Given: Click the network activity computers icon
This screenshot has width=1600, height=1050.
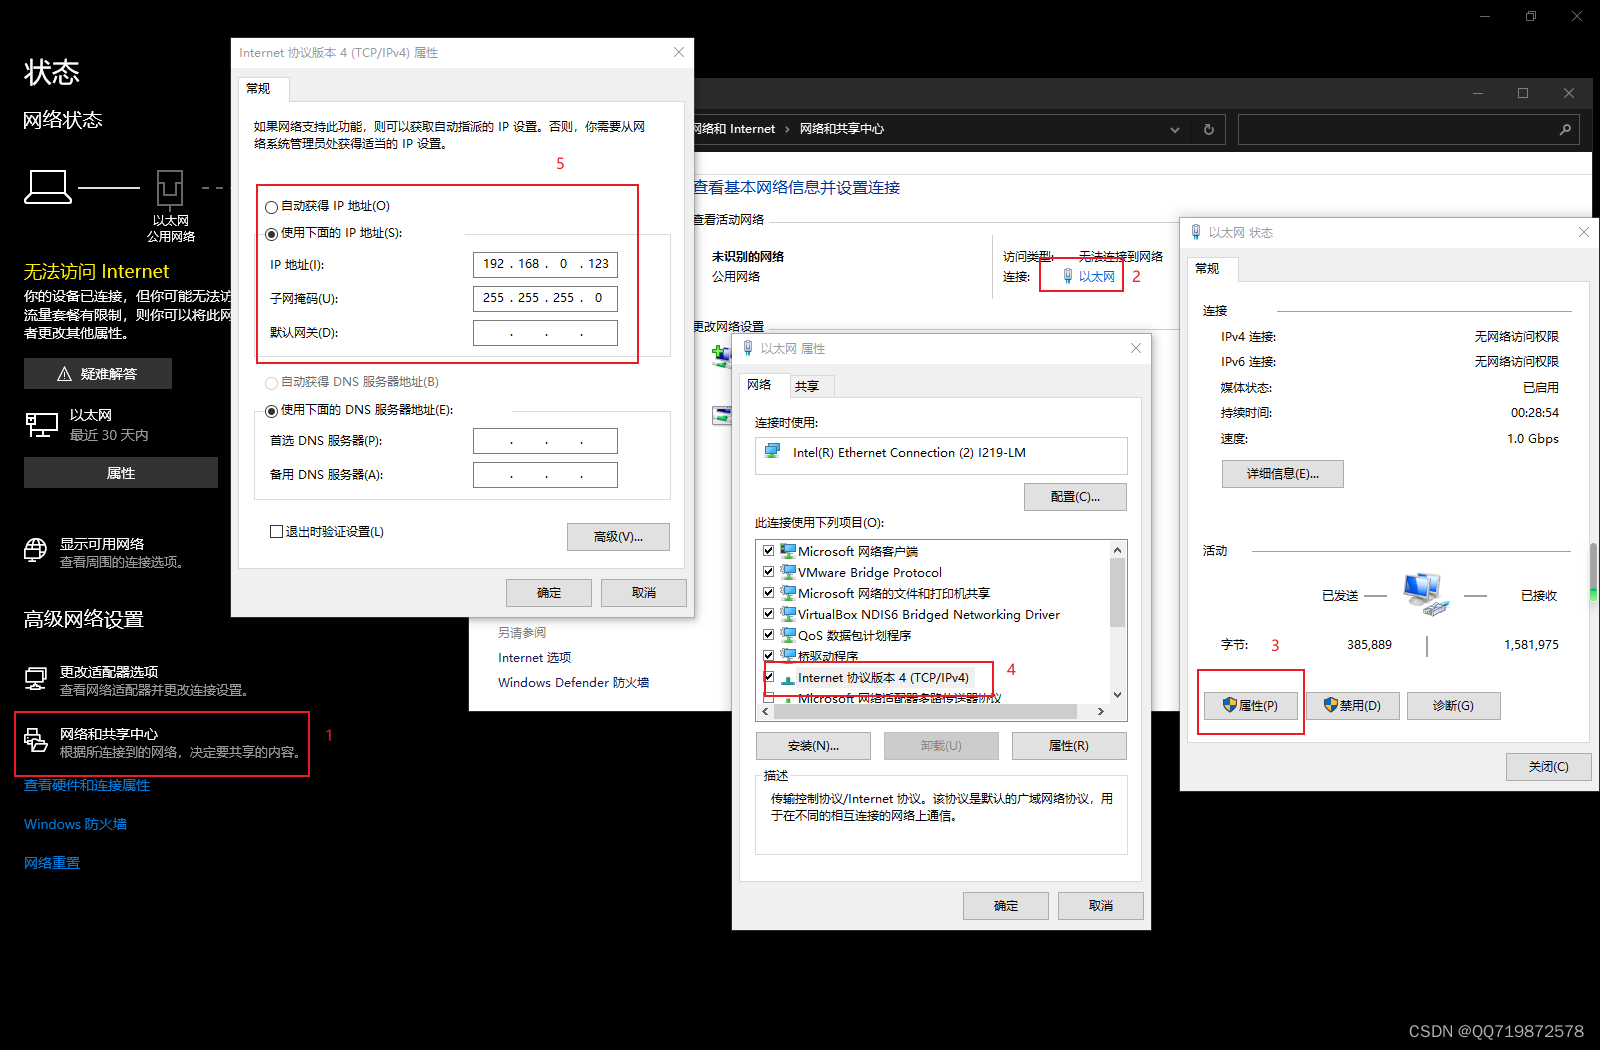Looking at the screenshot, I should [x=1425, y=594].
